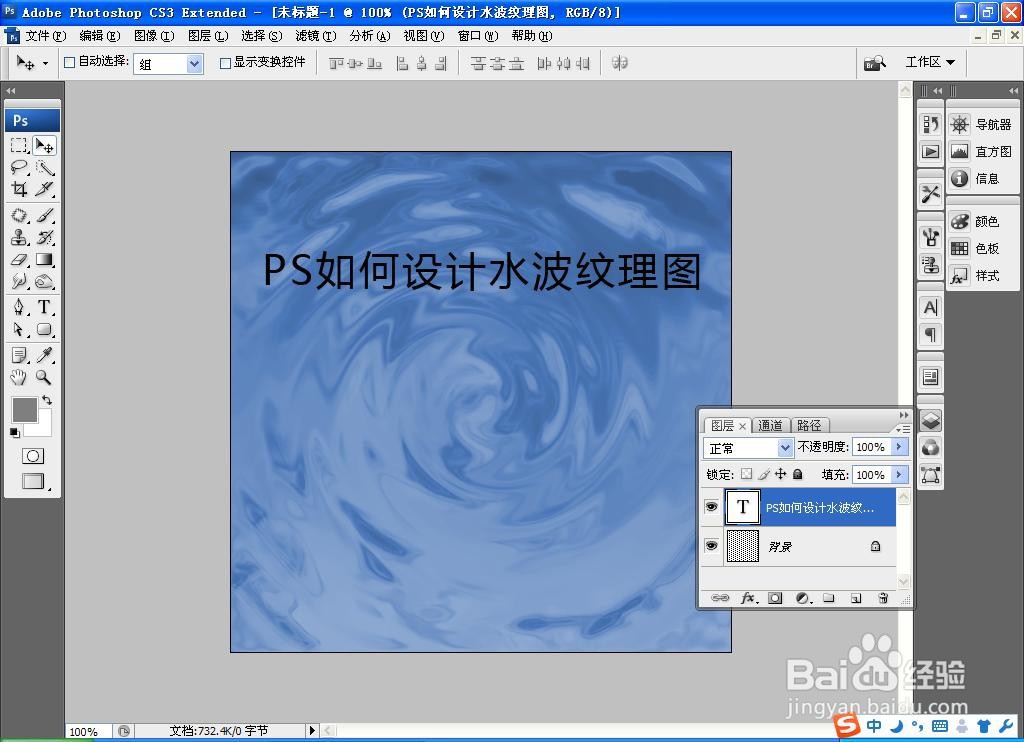Toggle visibility of the text layer
The height and width of the screenshot is (742, 1024).
coord(712,507)
